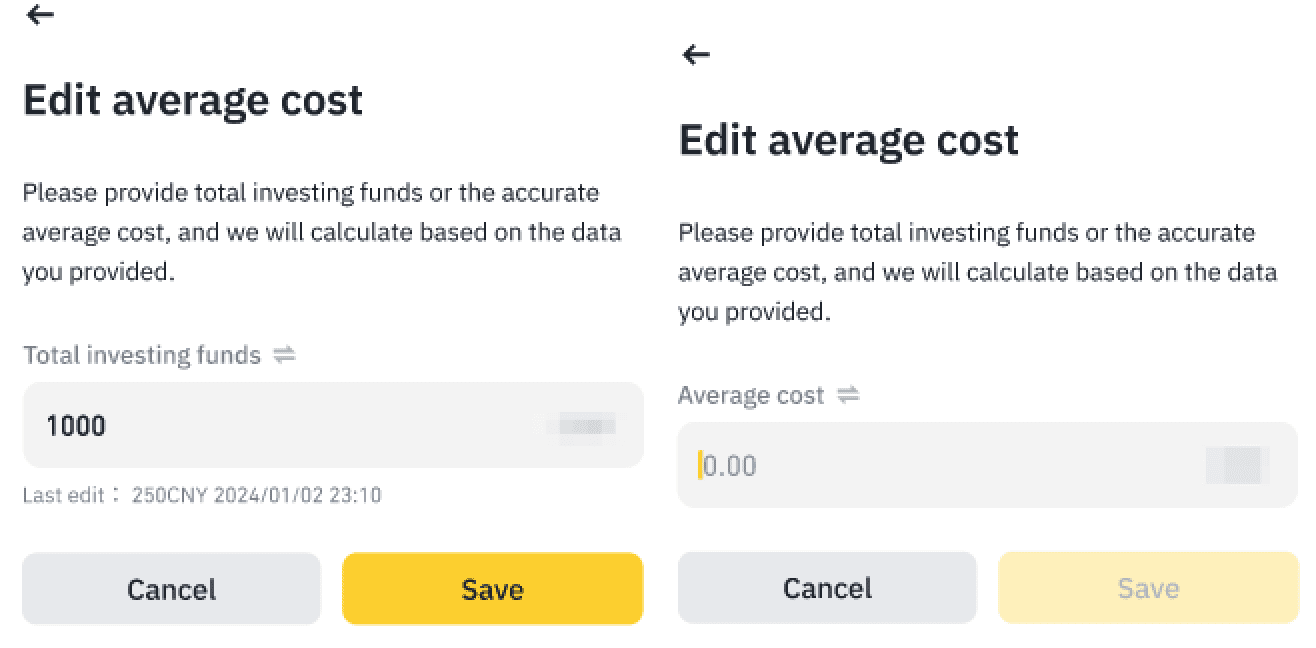Click the description paragraph above the Average cost label
This screenshot has height=648, width=1316.
pyautogui.click(x=977, y=272)
